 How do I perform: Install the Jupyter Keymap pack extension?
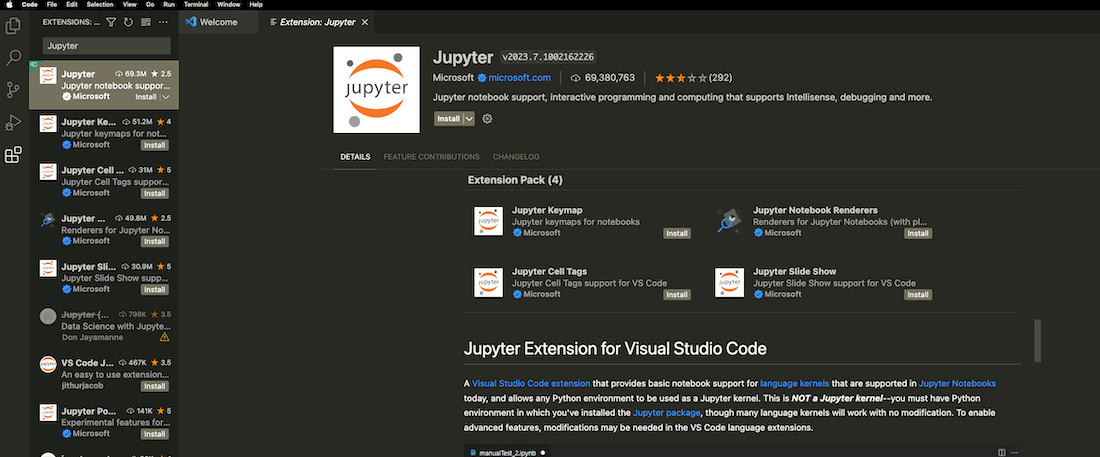pyautogui.click(x=677, y=233)
